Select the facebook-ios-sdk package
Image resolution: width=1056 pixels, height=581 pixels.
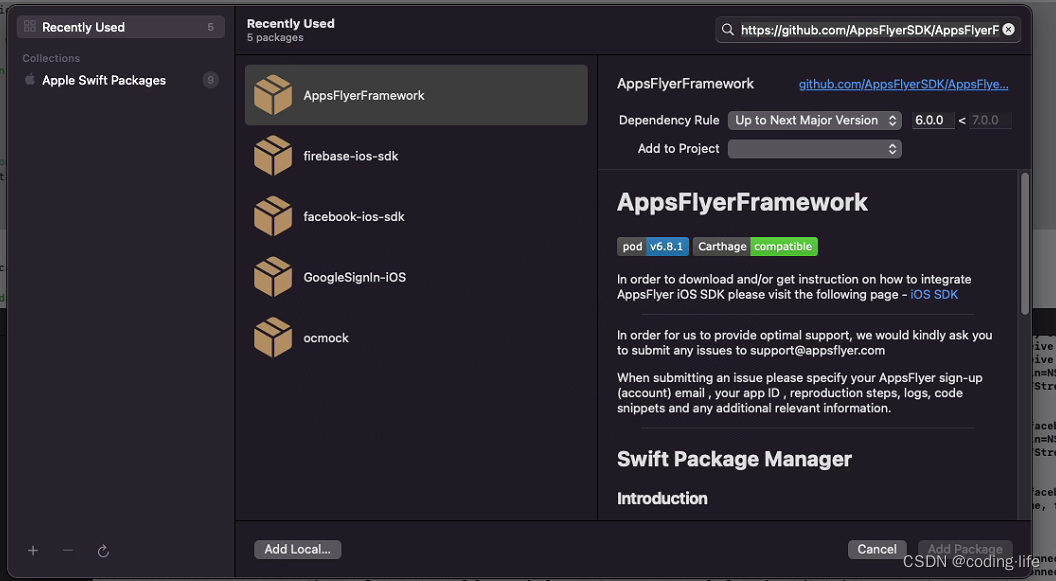tap(416, 216)
